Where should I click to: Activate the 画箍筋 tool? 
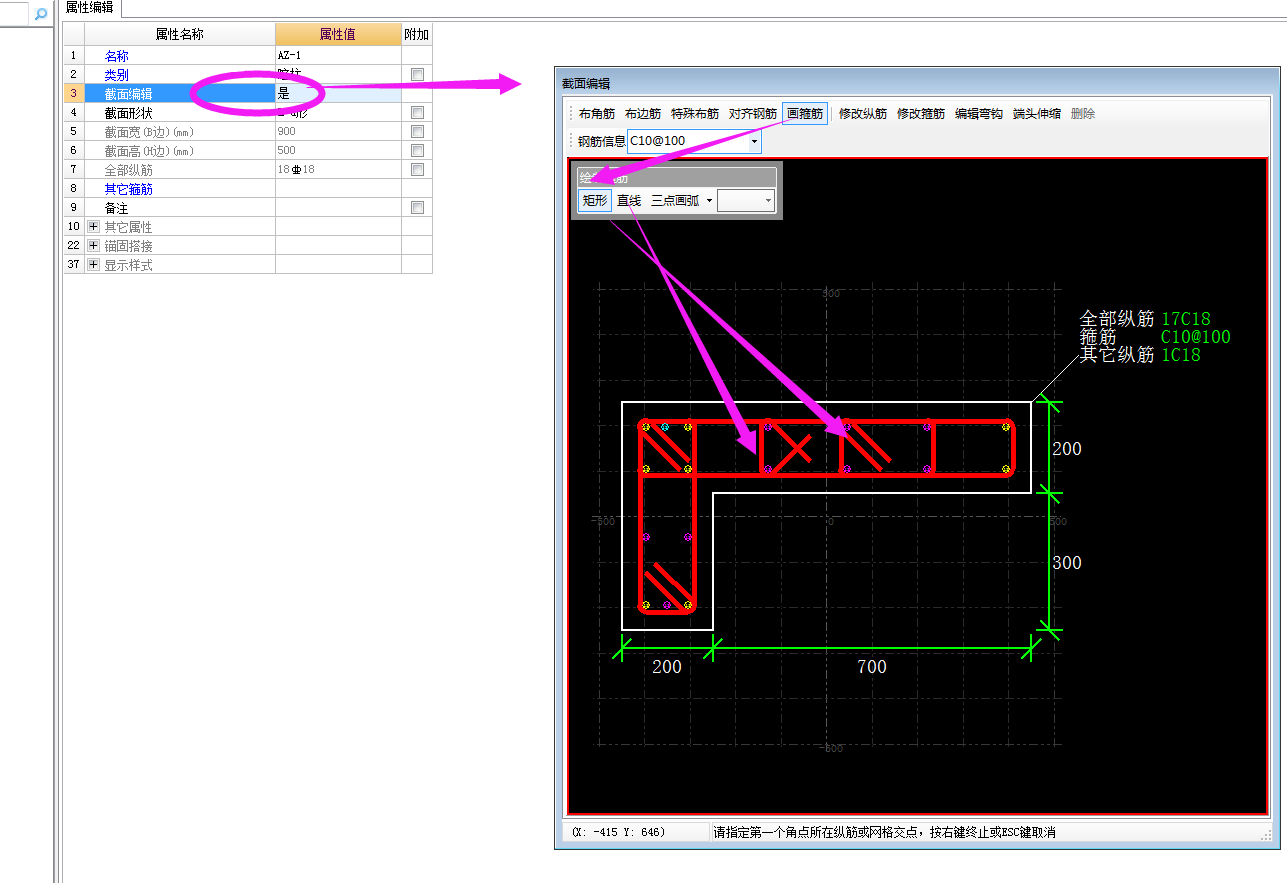[x=805, y=114]
